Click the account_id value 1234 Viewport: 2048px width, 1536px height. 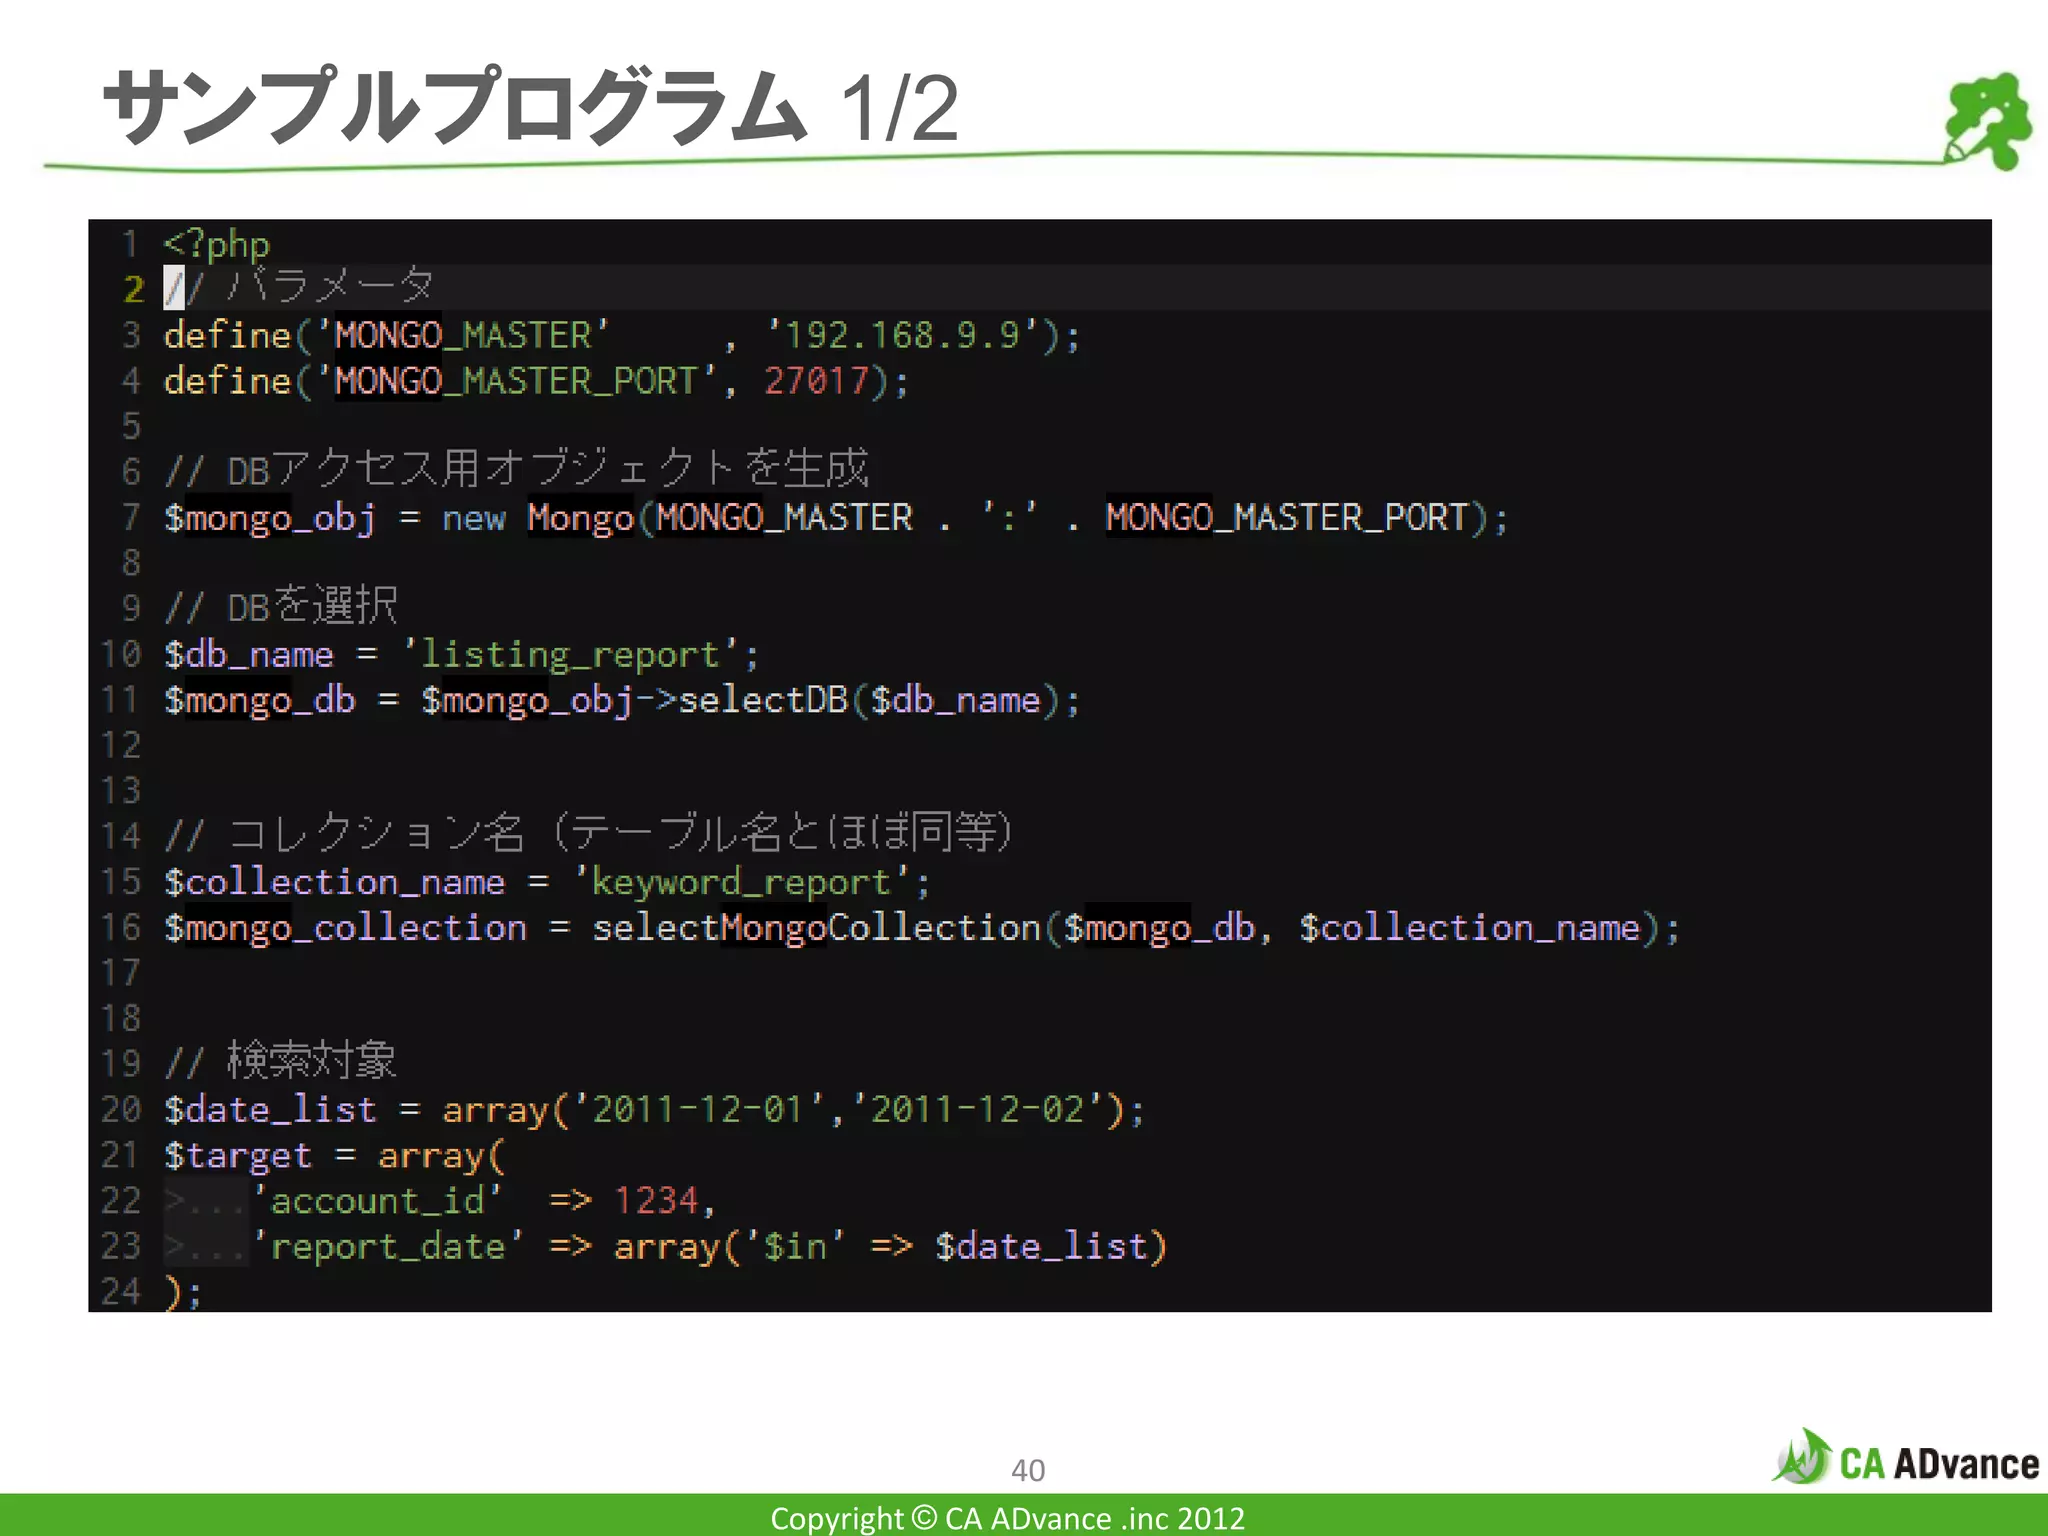click(656, 1200)
